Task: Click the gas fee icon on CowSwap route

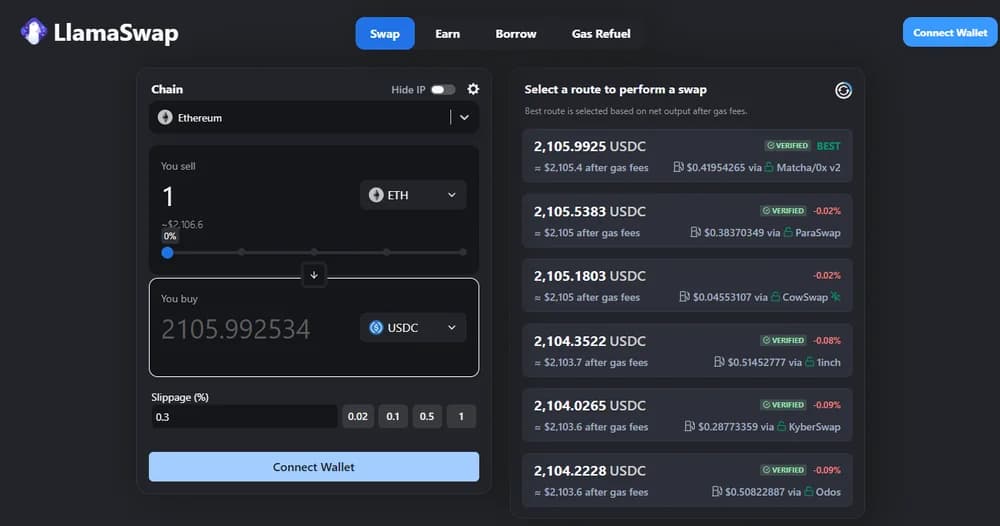Action: (x=684, y=297)
